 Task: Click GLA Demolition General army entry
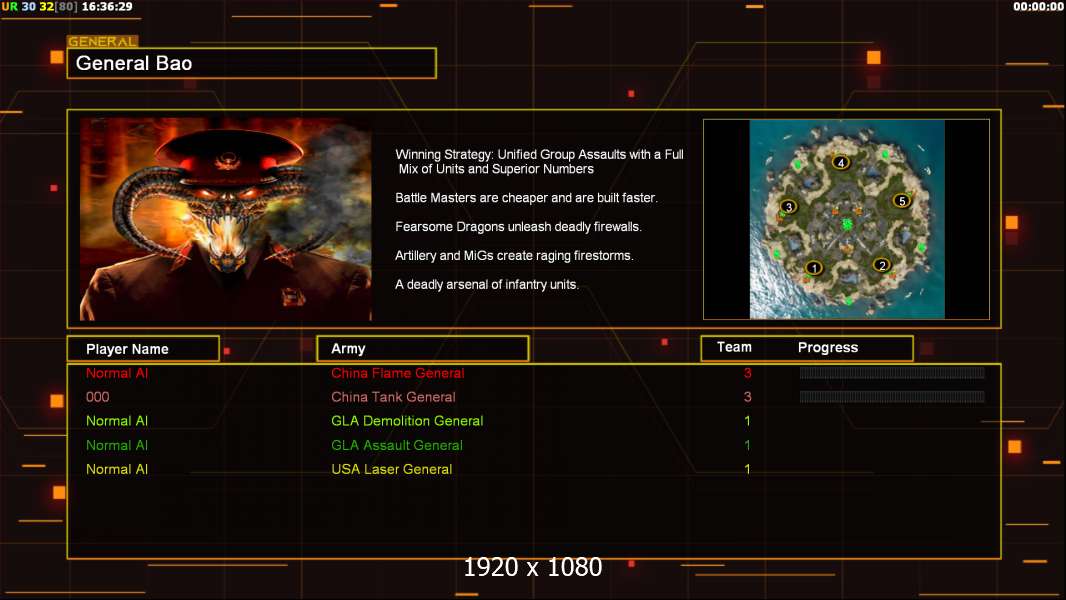click(x=407, y=421)
